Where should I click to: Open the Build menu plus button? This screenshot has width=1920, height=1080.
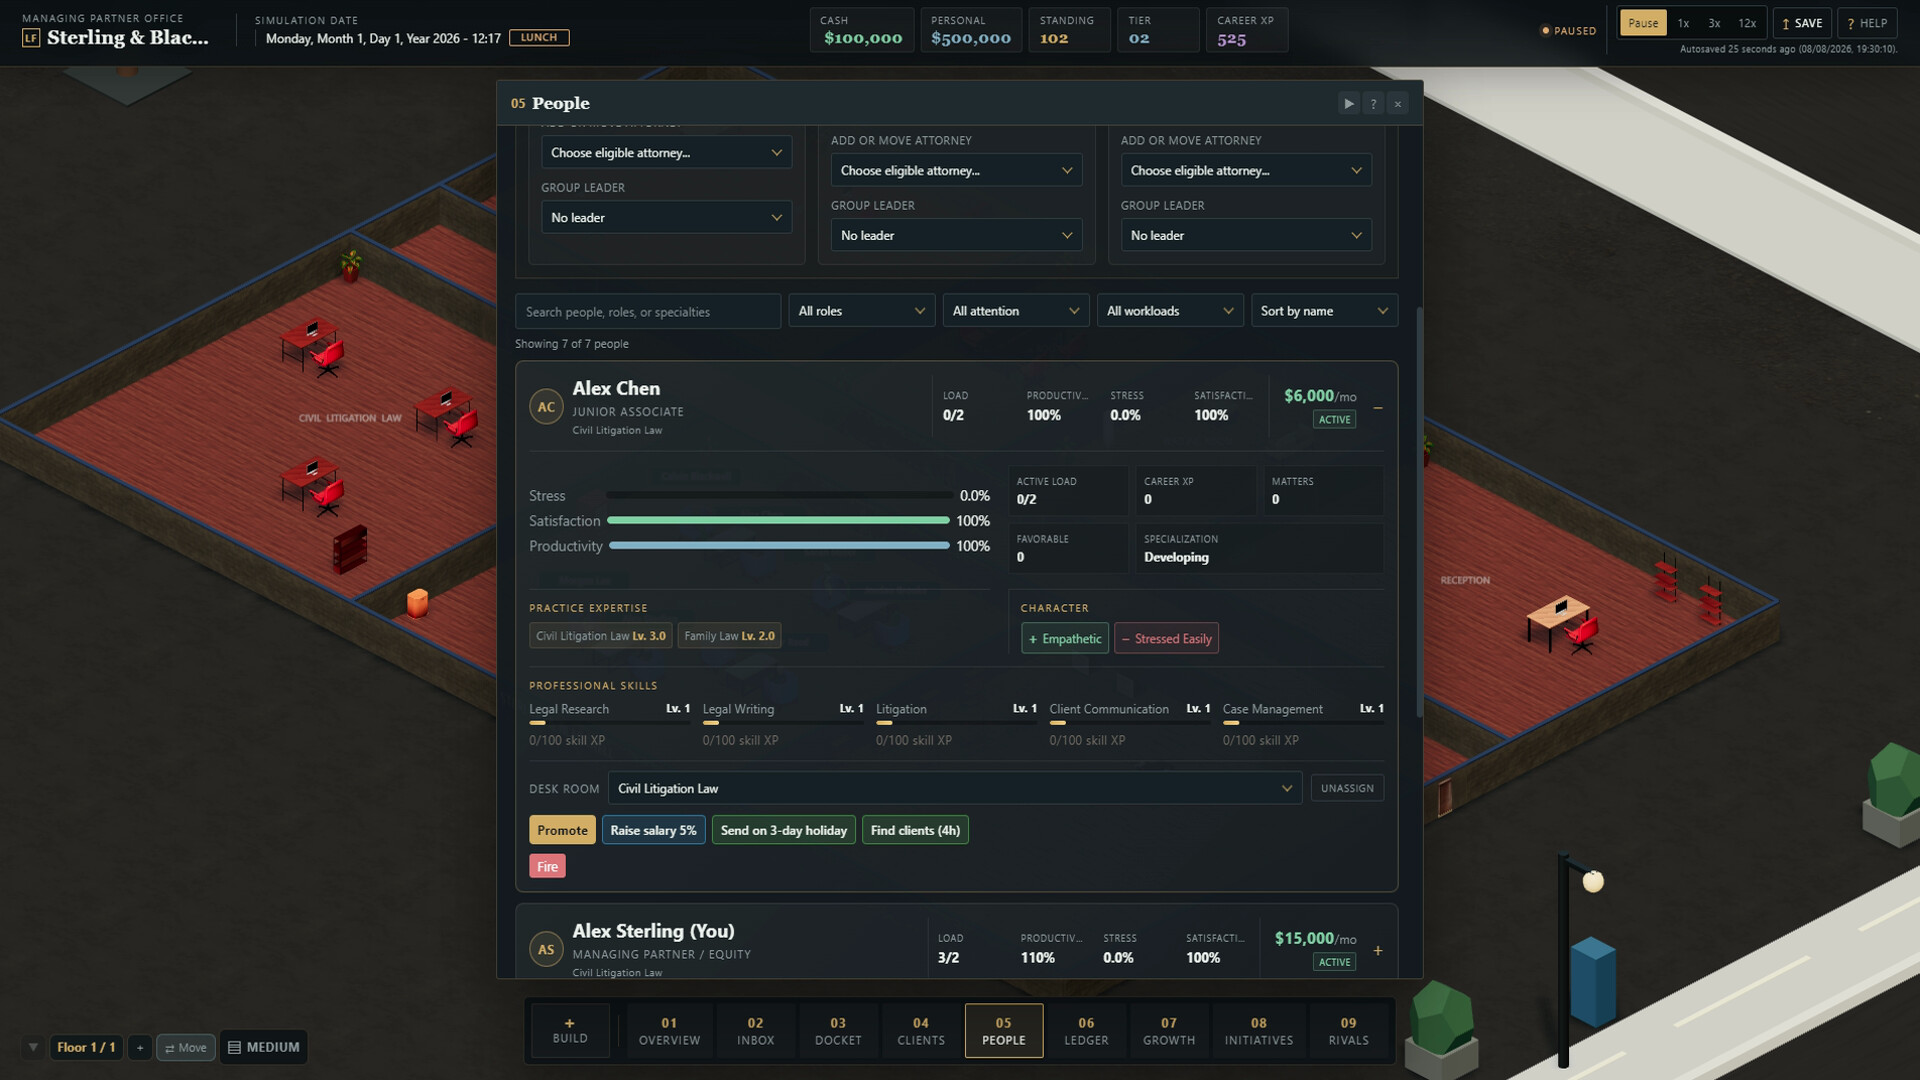tap(570, 1030)
